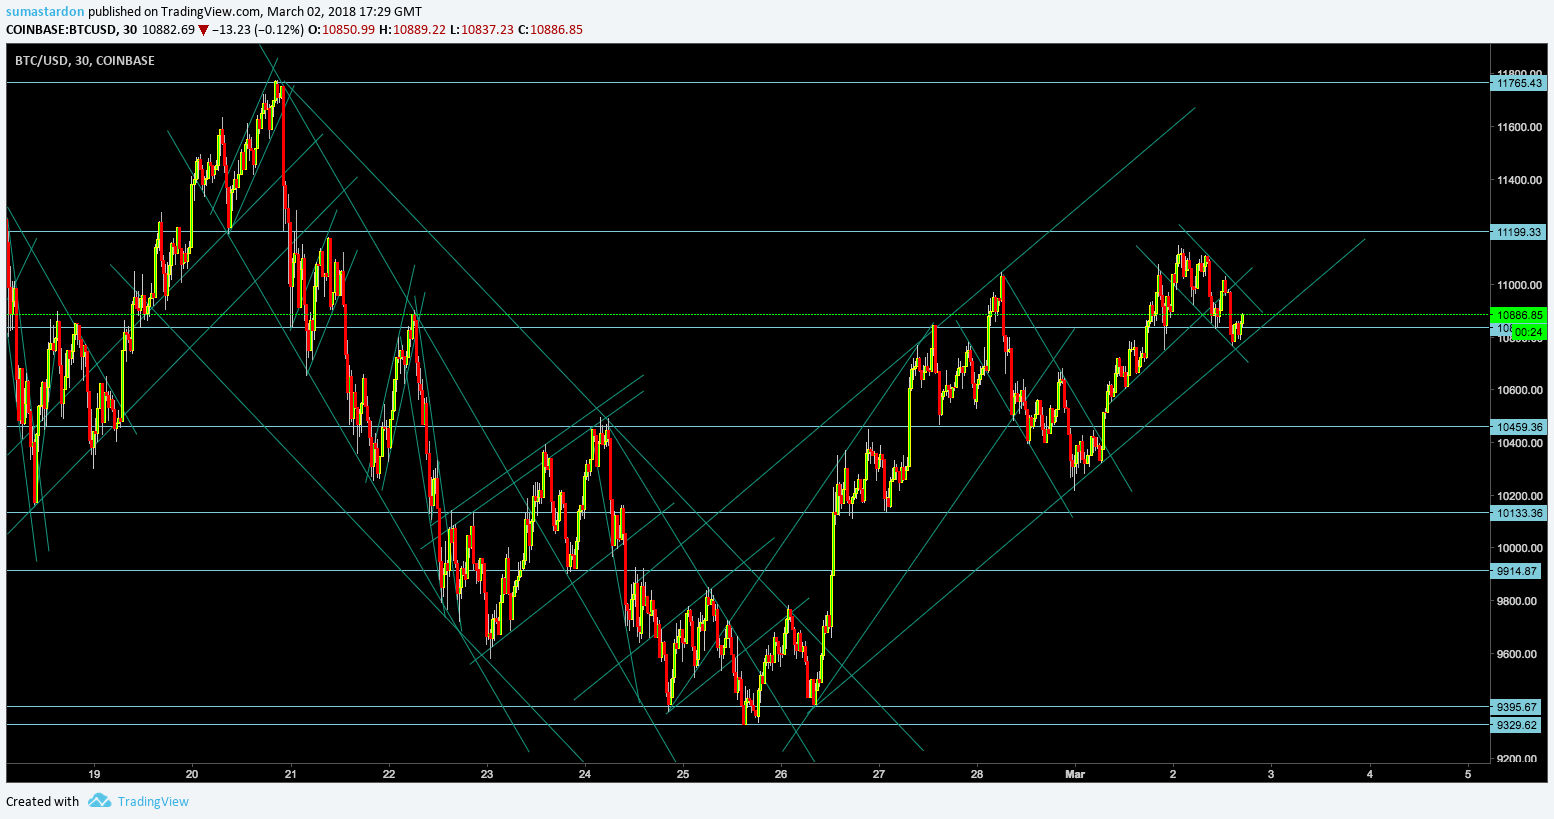Click date 27 on the time axis
This screenshot has width=1554, height=819.
click(879, 774)
